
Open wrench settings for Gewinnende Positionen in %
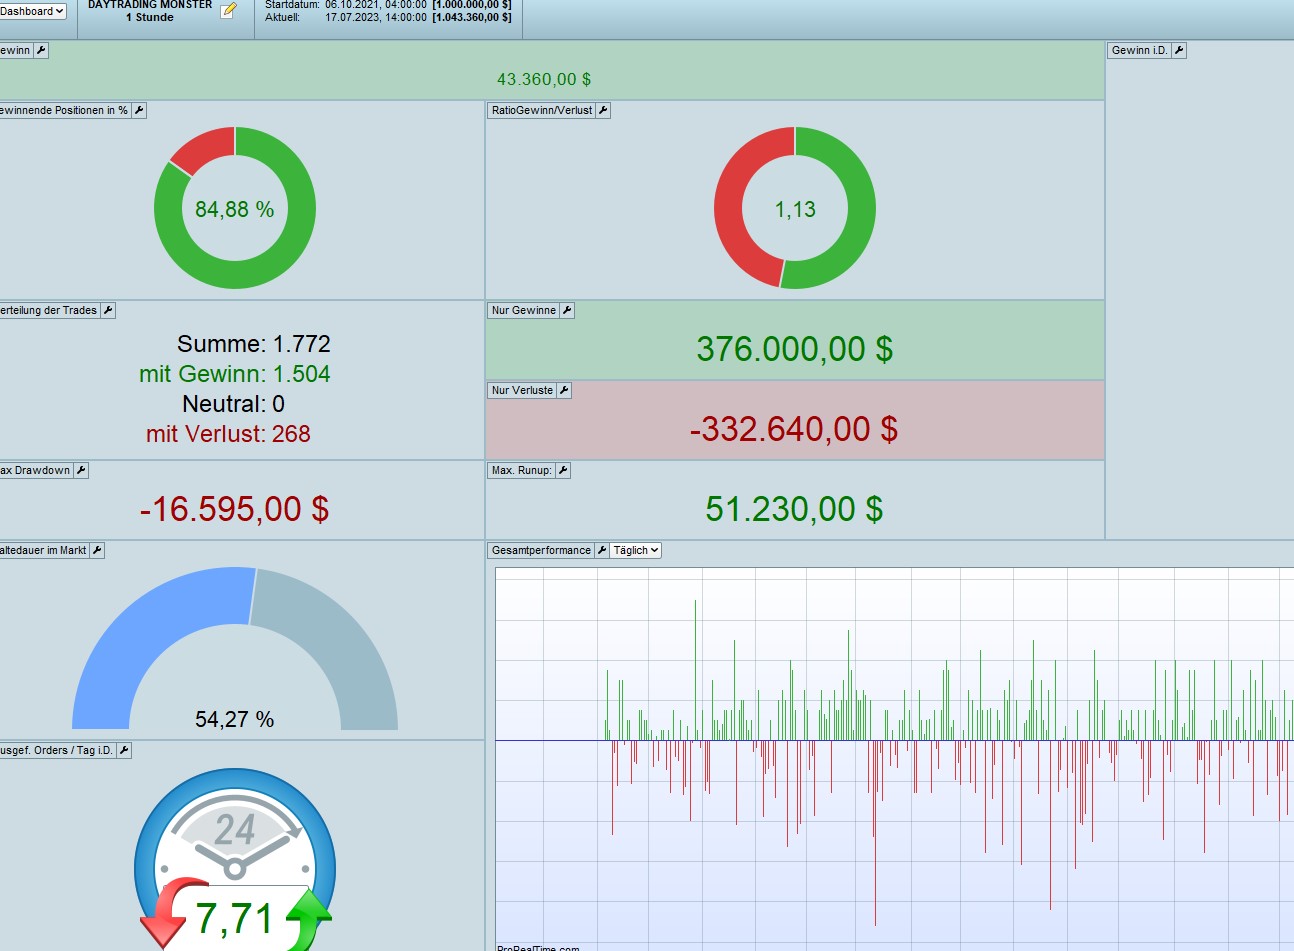pyautogui.click(x=139, y=110)
